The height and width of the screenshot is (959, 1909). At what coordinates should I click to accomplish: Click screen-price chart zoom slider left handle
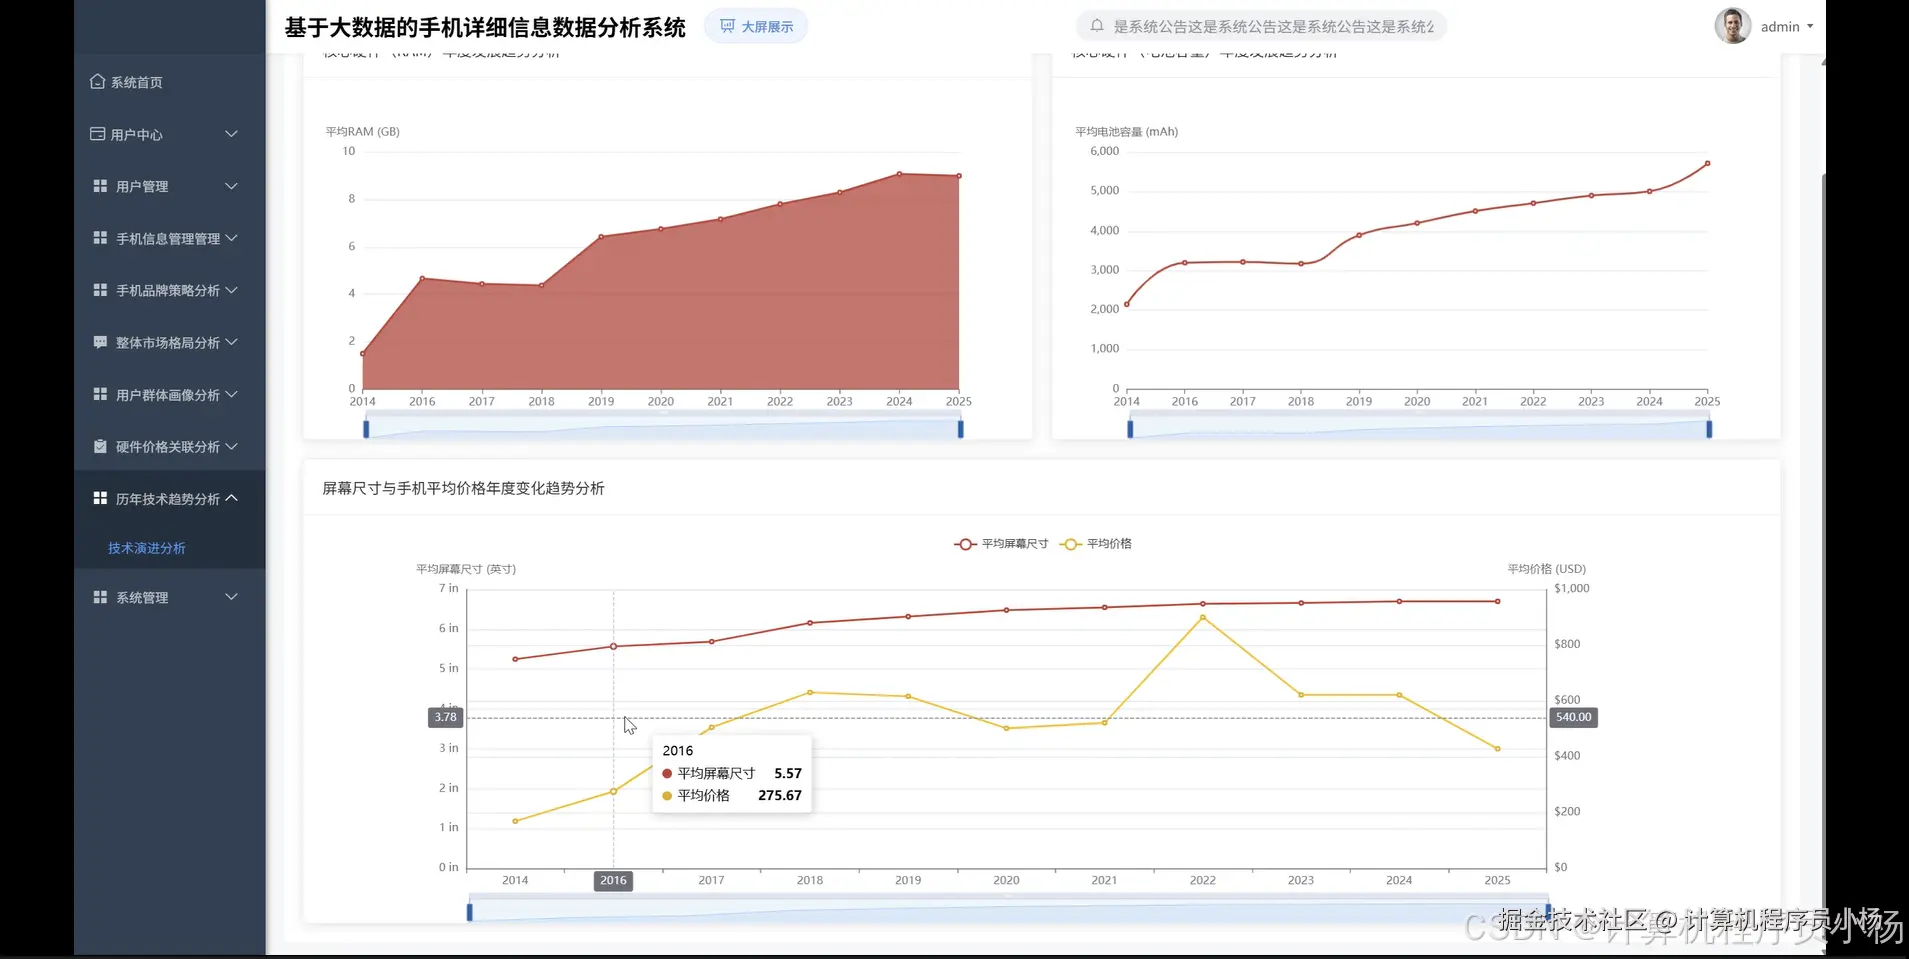click(469, 912)
